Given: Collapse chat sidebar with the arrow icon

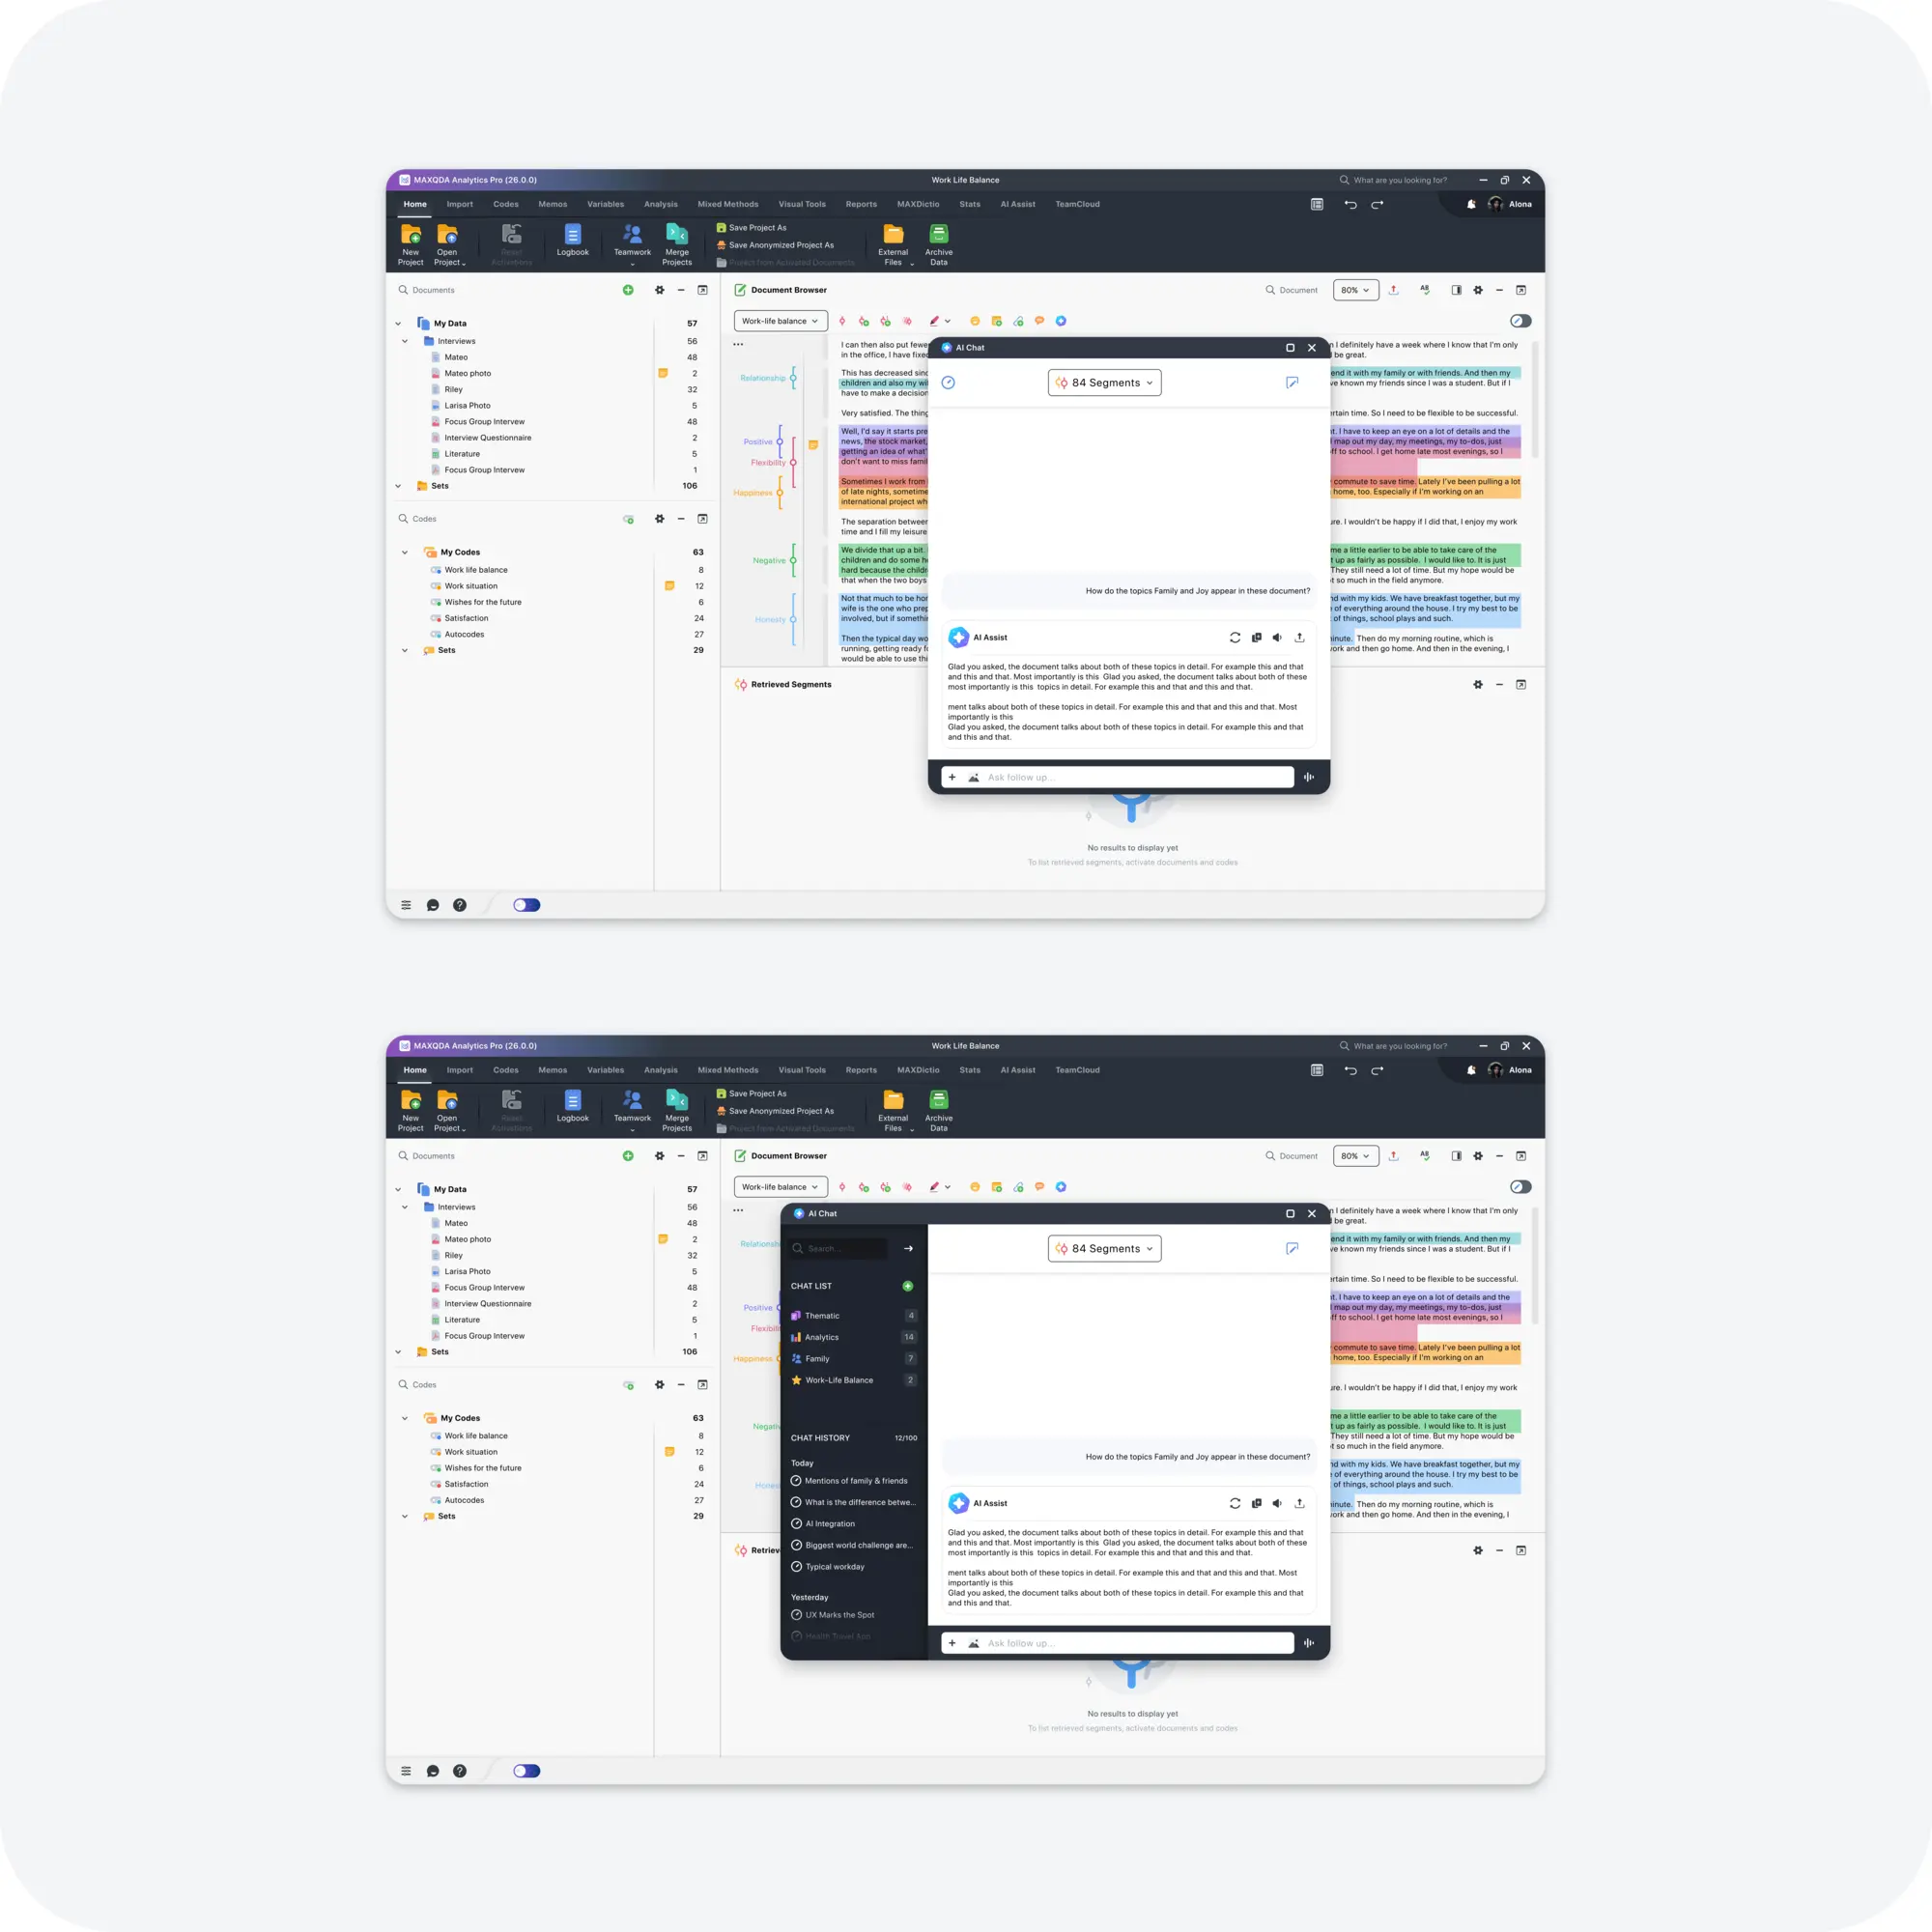Looking at the screenshot, I should pyautogui.click(x=908, y=1248).
